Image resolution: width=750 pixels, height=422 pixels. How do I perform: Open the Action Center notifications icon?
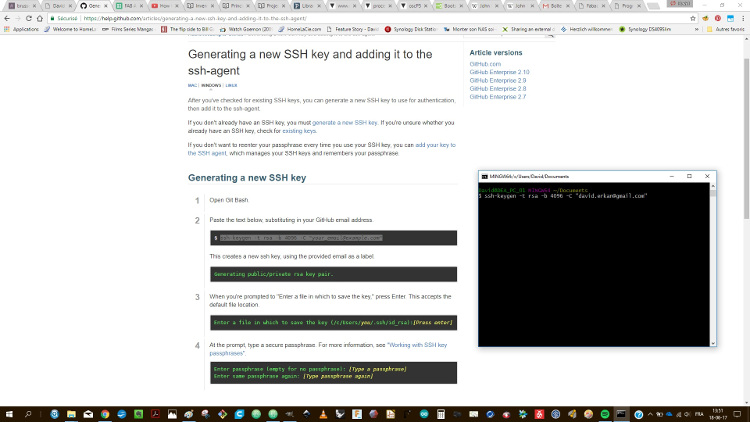[x=737, y=414]
